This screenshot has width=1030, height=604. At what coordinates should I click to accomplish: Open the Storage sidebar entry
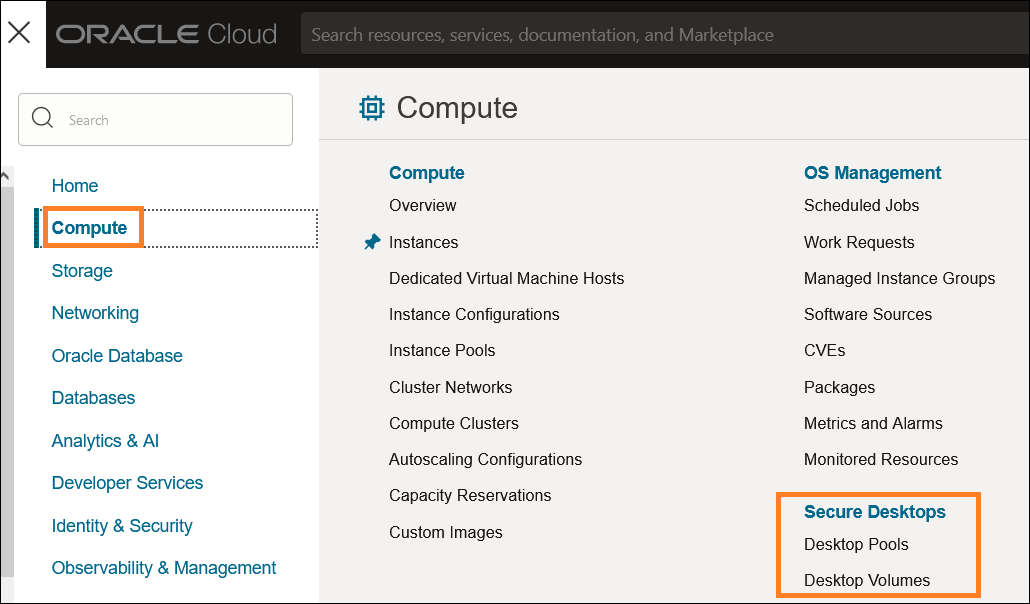[x=81, y=270]
